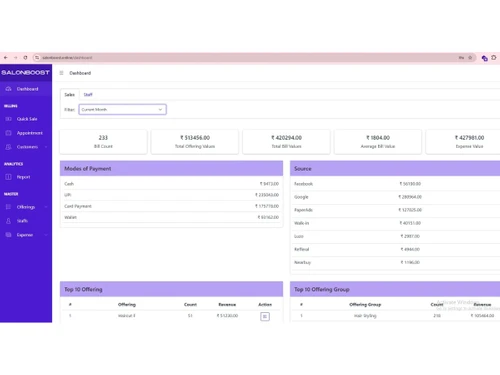
Task: Open Report under Analytics
Action: 26,177
